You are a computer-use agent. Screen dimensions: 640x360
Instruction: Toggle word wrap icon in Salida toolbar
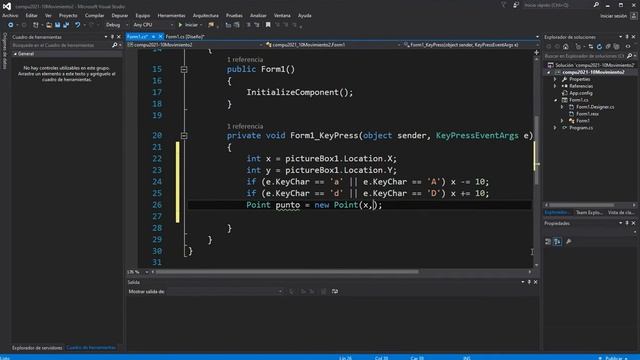335,291
